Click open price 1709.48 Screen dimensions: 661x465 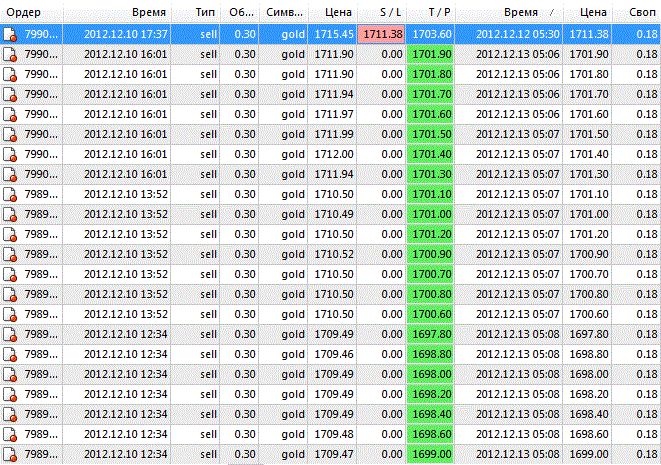coord(334,434)
